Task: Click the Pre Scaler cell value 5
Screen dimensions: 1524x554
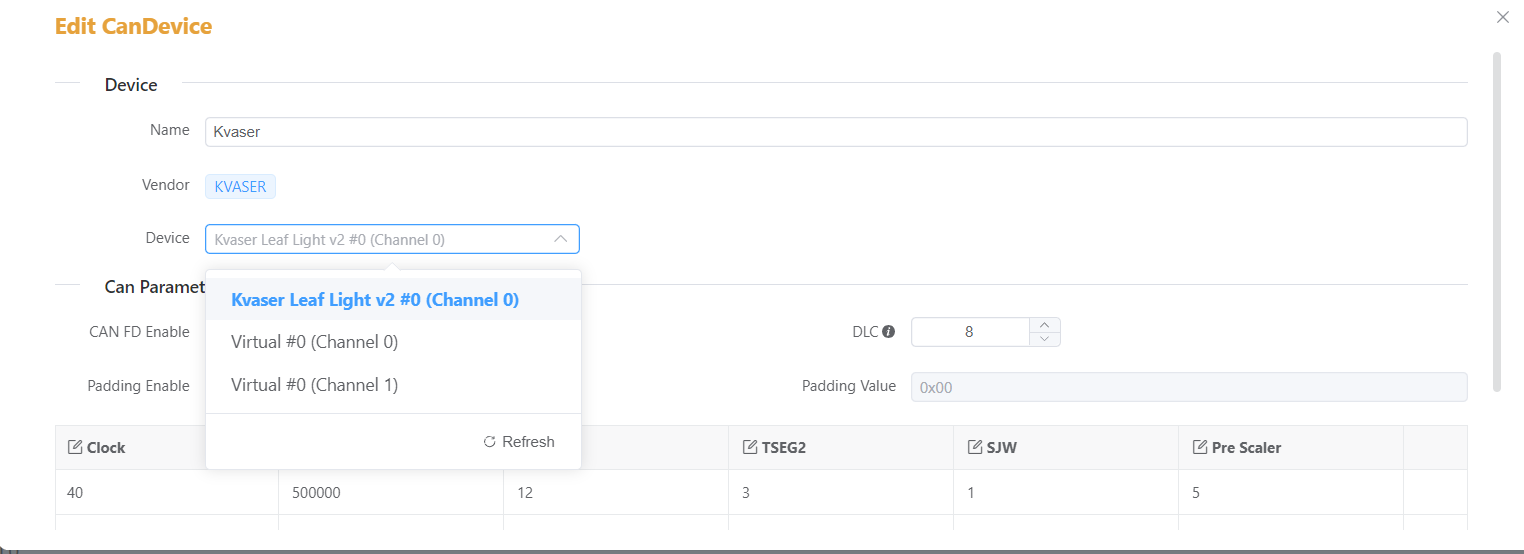Action: [1197, 493]
